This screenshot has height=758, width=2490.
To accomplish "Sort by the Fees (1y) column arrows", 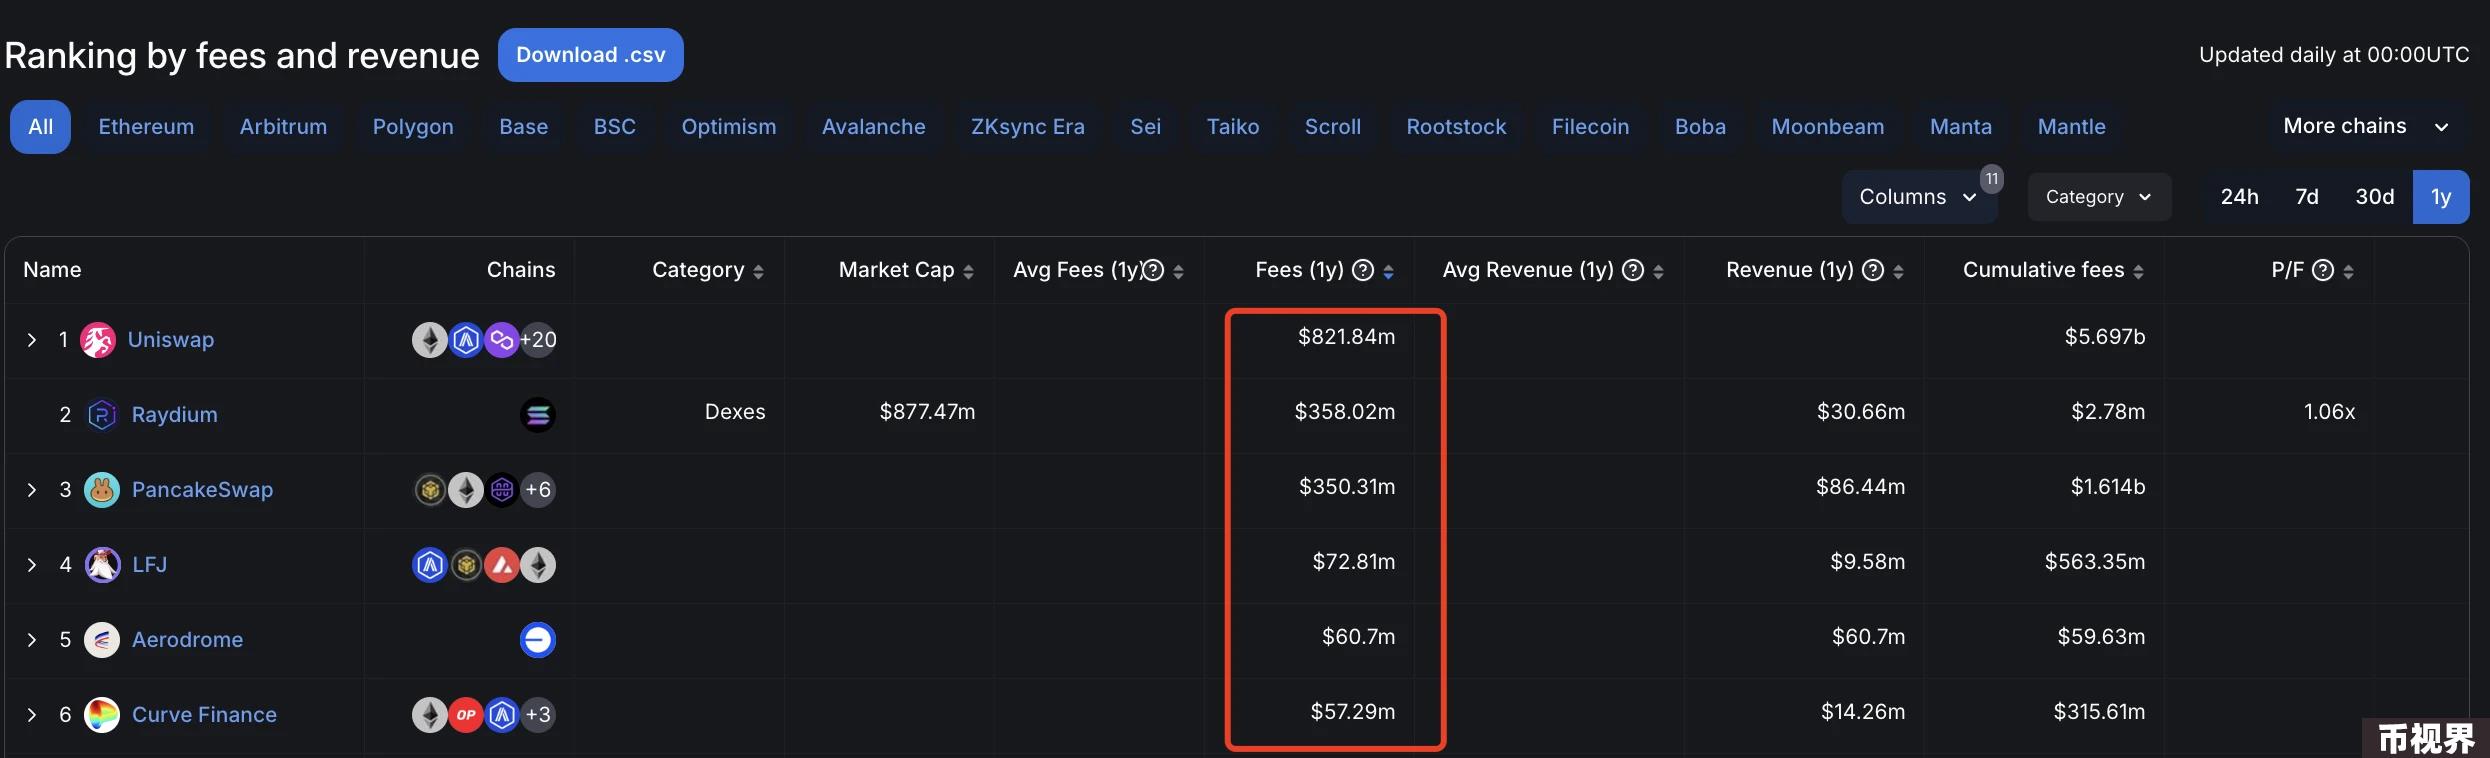I will (1388, 271).
